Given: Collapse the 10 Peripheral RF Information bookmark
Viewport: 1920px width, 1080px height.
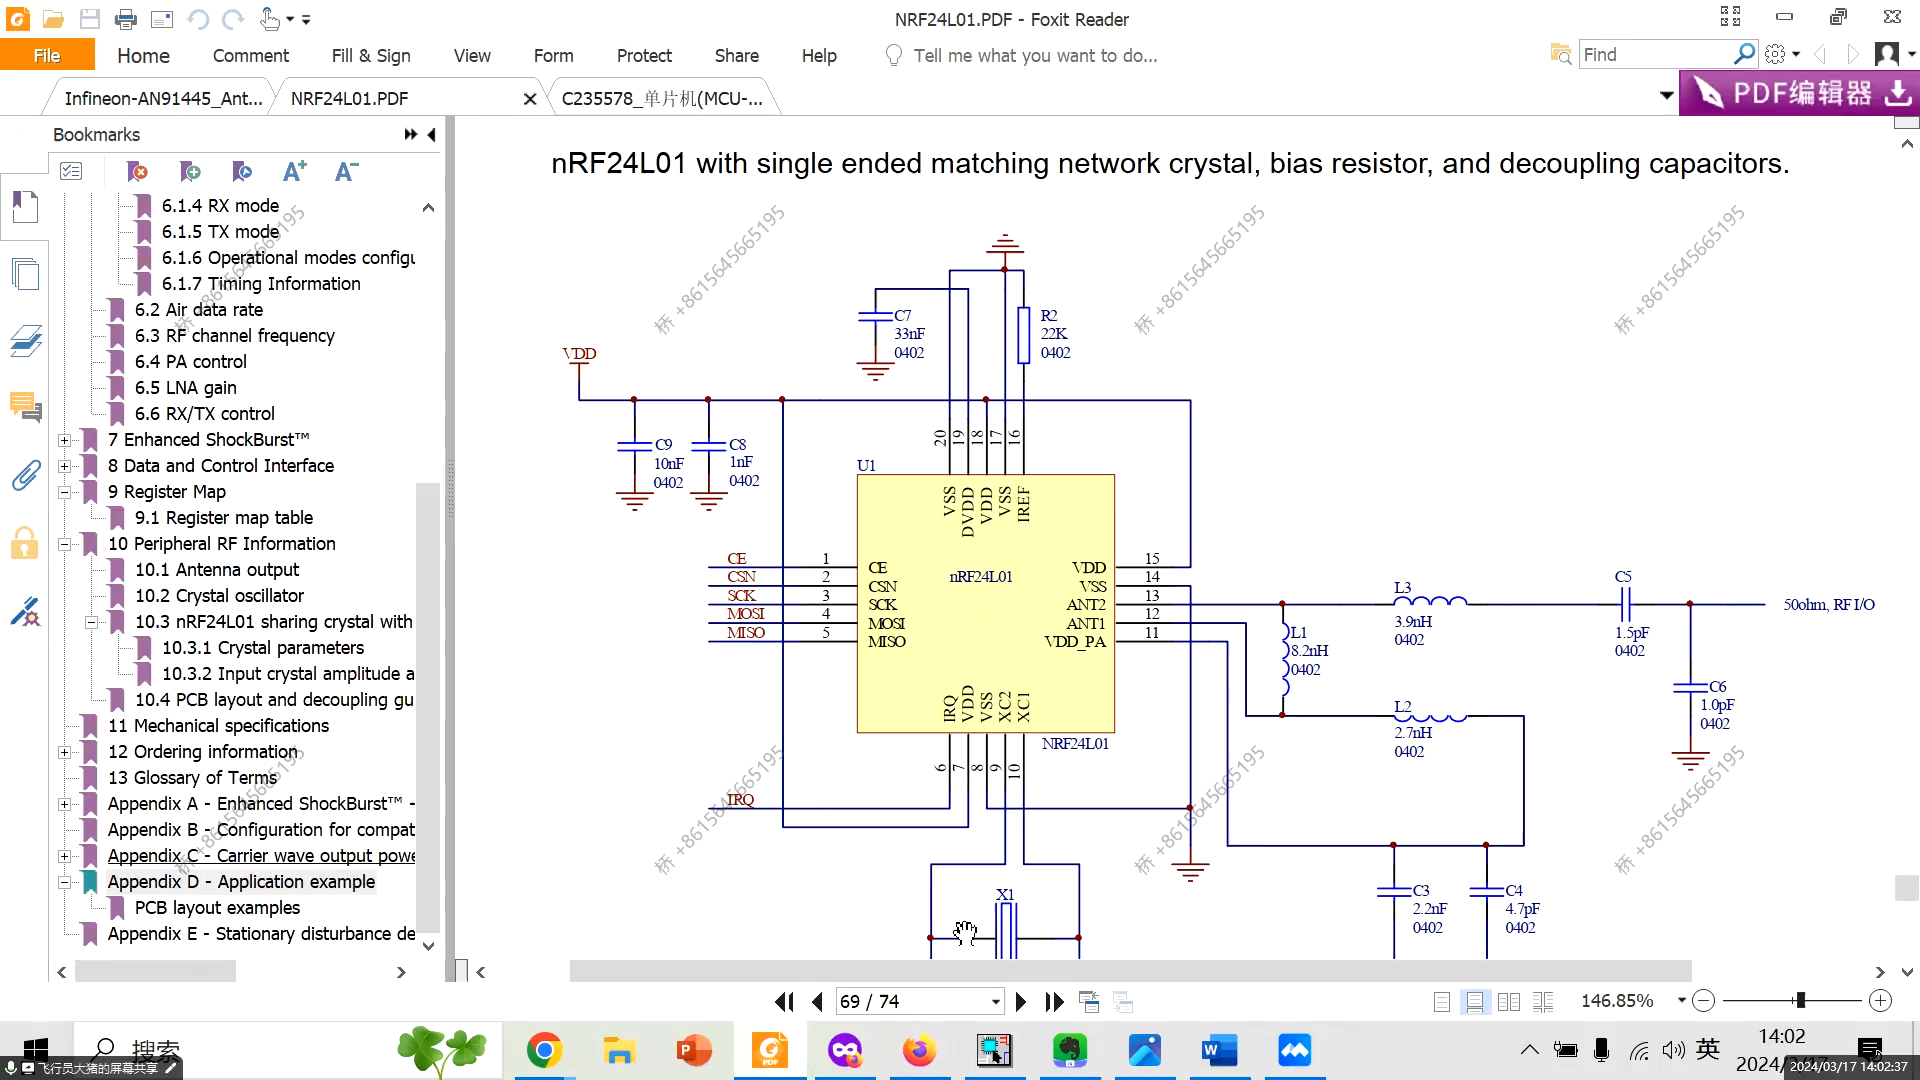Looking at the screenshot, I should pos(64,544).
